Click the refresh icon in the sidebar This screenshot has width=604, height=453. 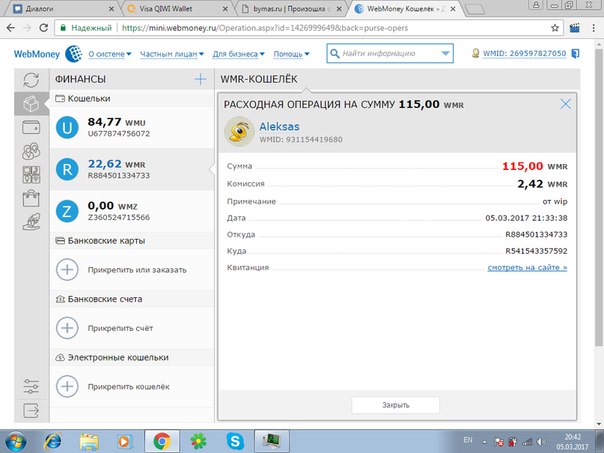pos(30,80)
